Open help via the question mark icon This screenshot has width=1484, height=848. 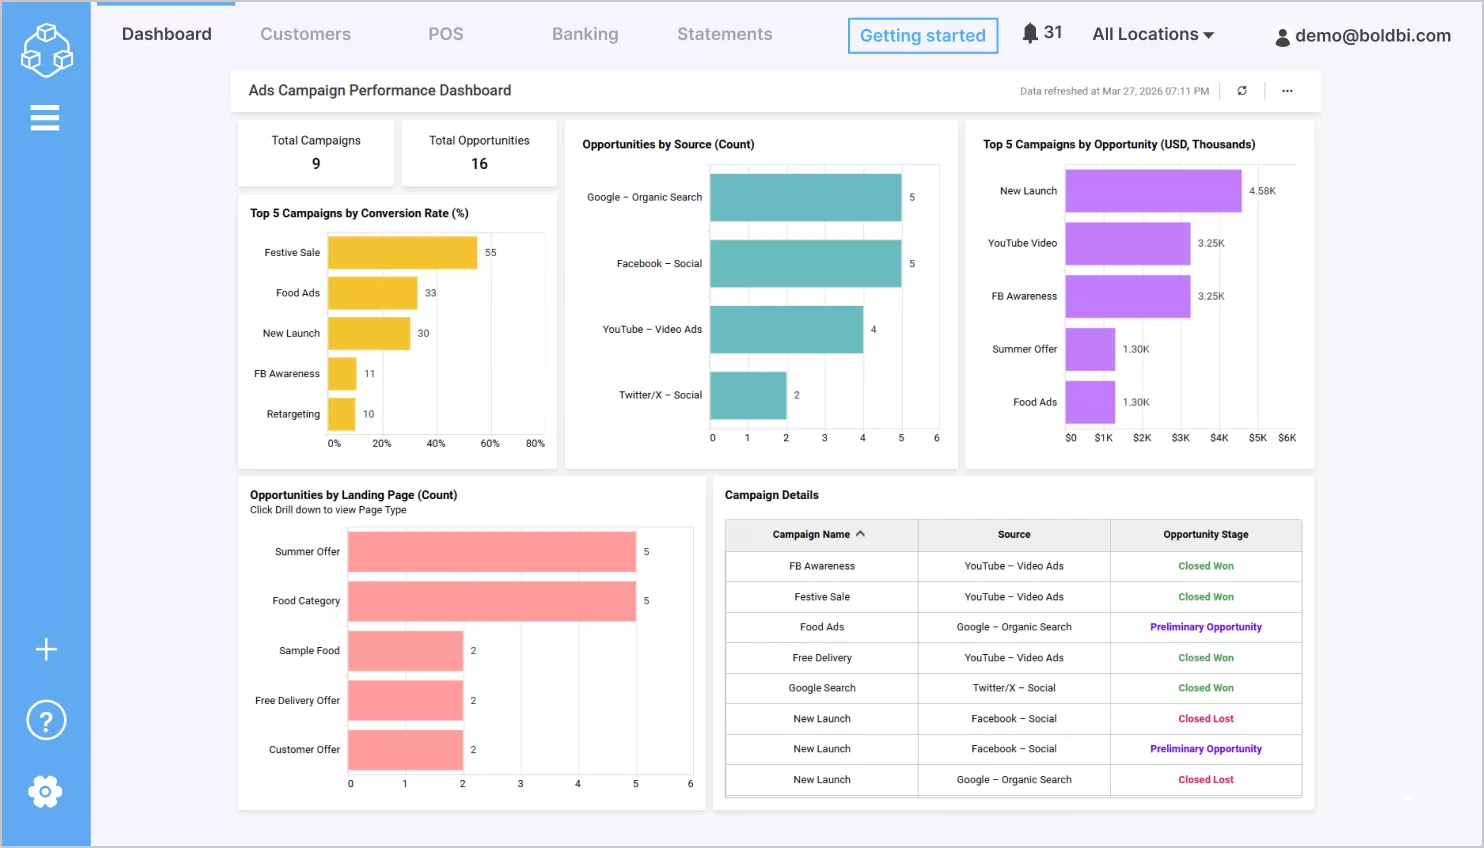(x=45, y=719)
